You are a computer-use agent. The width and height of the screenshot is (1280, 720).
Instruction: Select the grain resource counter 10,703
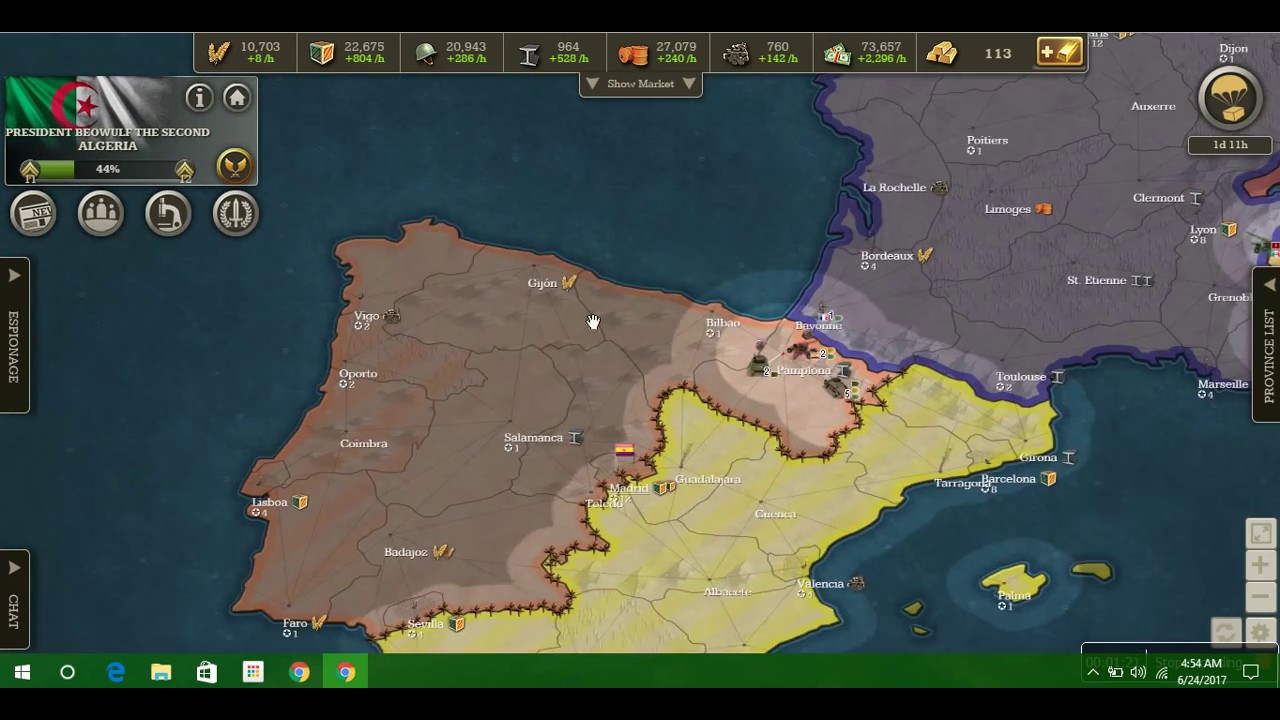point(246,53)
